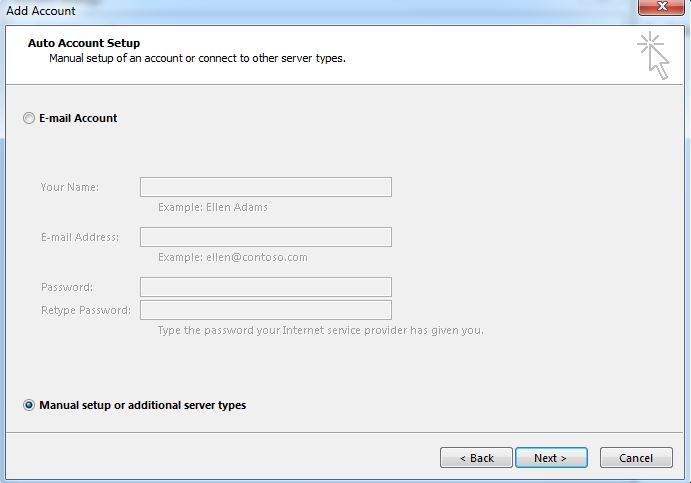Click the 'Manual setup of an account' subtitle
The height and width of the screenshot is (483, 691).
[x=197, y=58]
